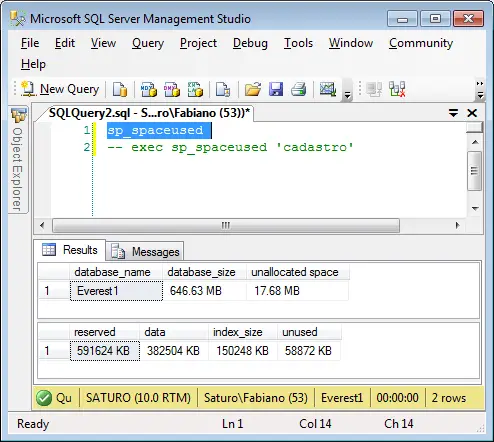Click the New Query toolbar button
This screenshot has width=494, height=442.
click(60, 89)
